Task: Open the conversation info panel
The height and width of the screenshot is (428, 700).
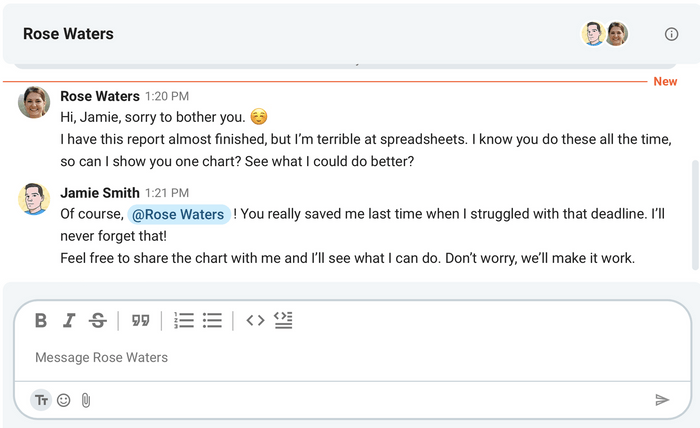Action: click(671, 34)
